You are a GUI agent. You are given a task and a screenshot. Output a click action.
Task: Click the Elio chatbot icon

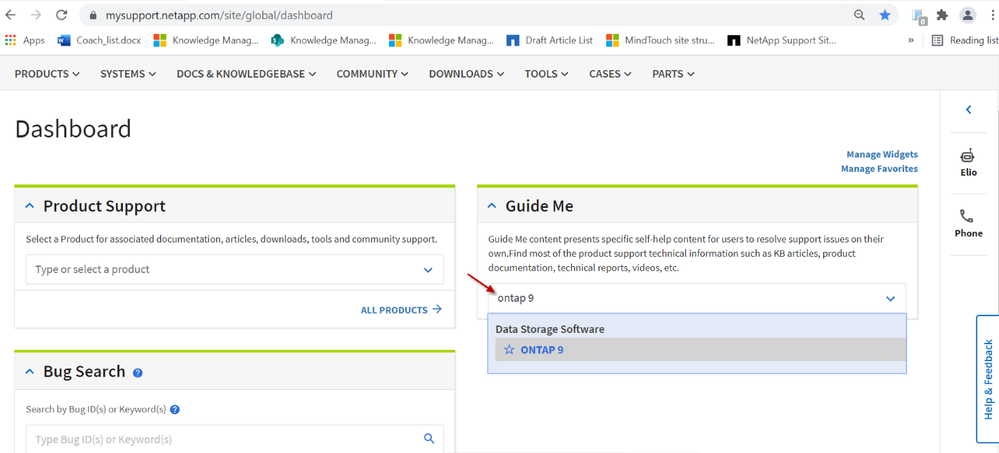pyautogui.click(x=967, y=156)
